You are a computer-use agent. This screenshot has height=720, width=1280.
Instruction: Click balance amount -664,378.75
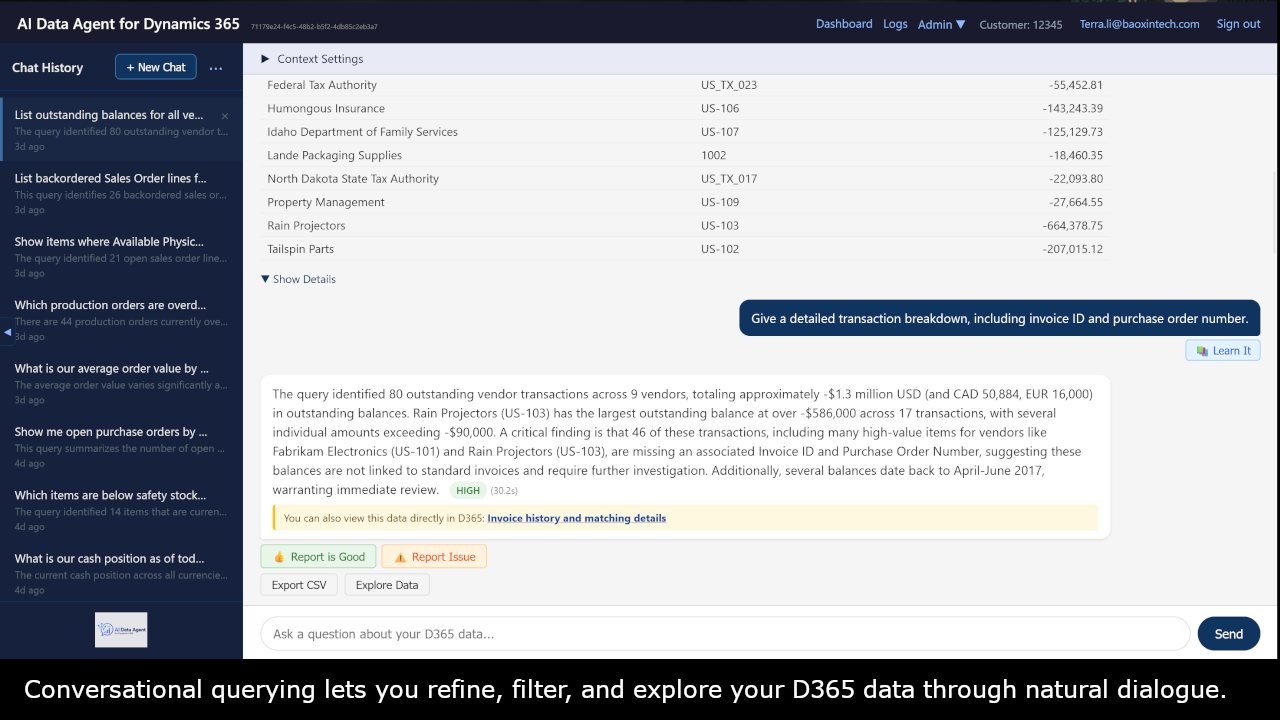(1073, 226)
